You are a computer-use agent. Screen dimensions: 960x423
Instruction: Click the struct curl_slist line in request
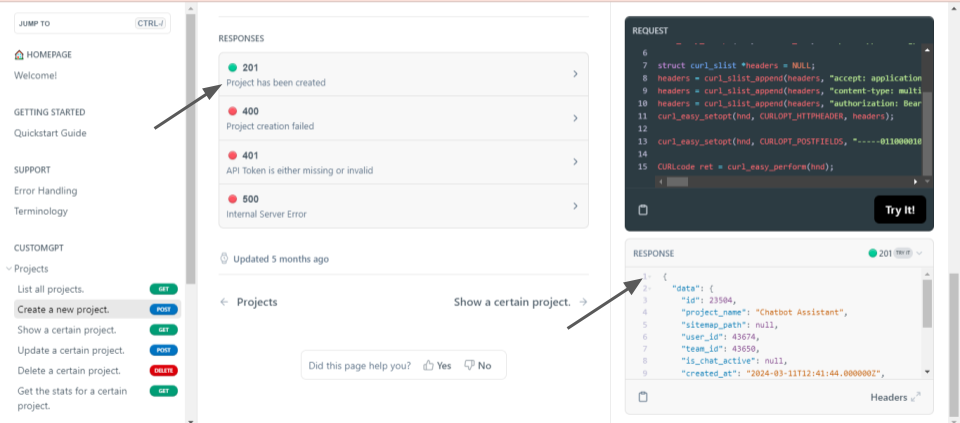point(737,66)
